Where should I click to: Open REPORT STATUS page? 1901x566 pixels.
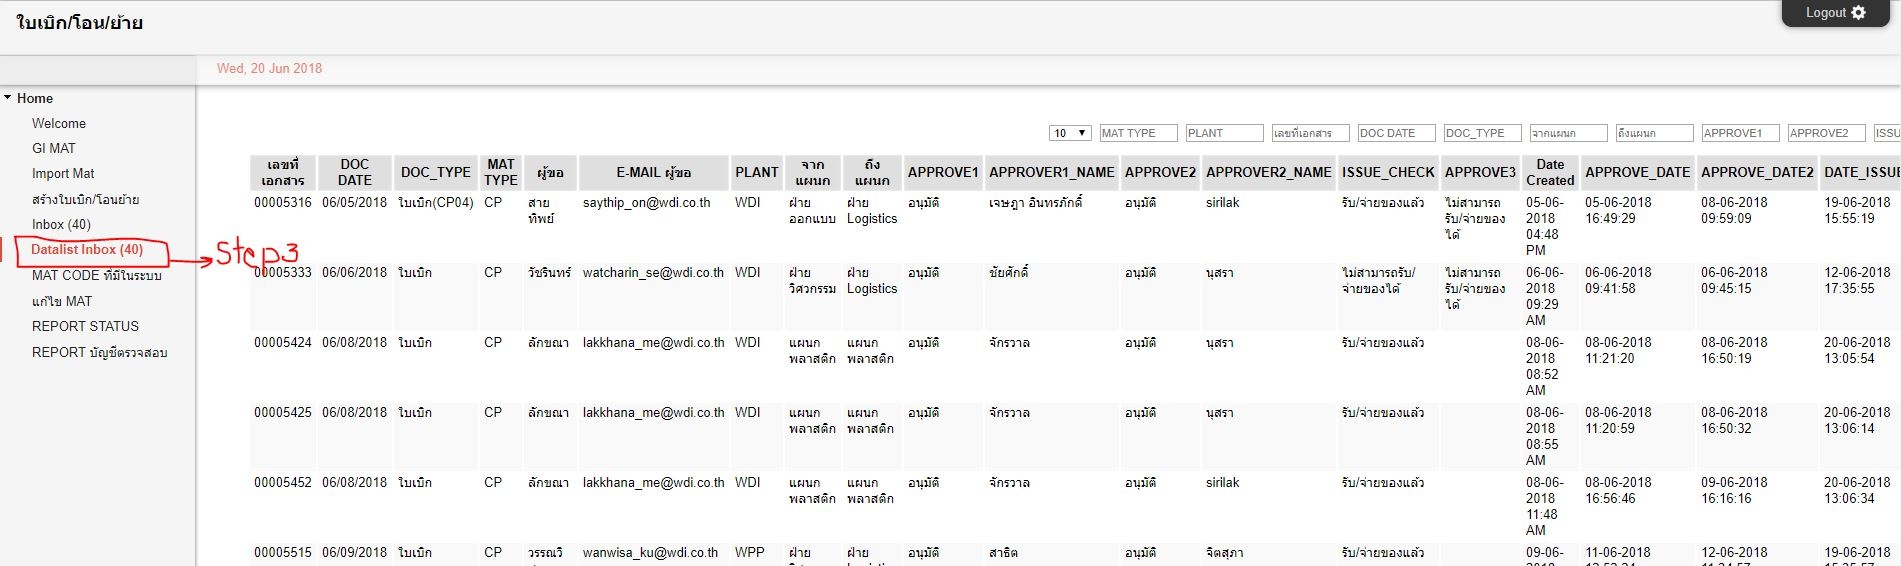[x=85, y=326]
